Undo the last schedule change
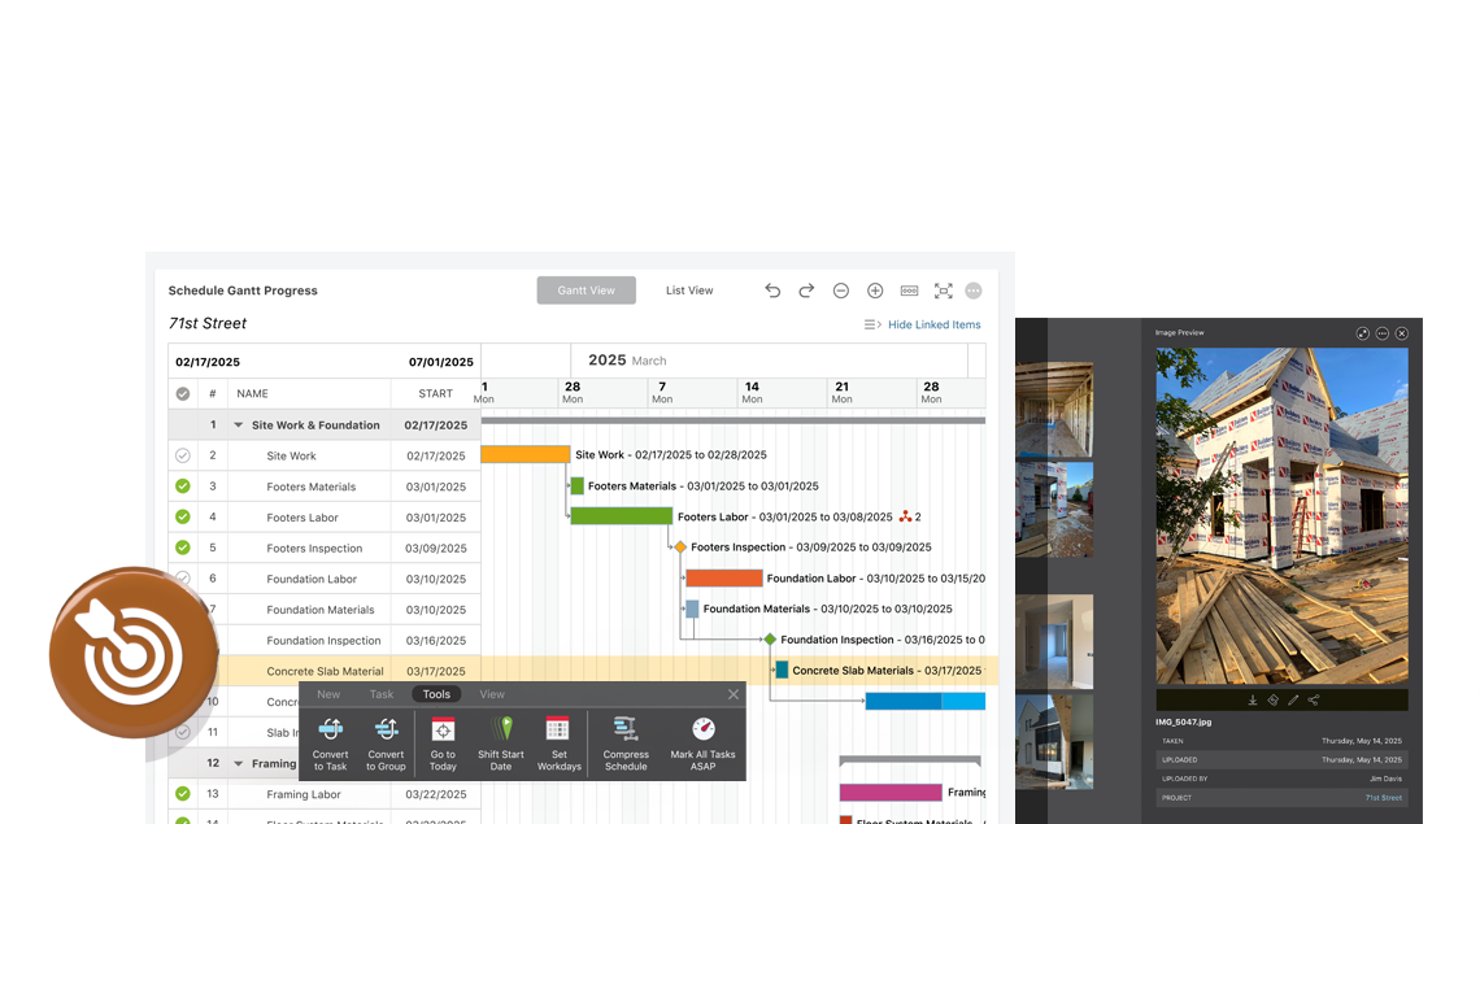 (772, 290)
